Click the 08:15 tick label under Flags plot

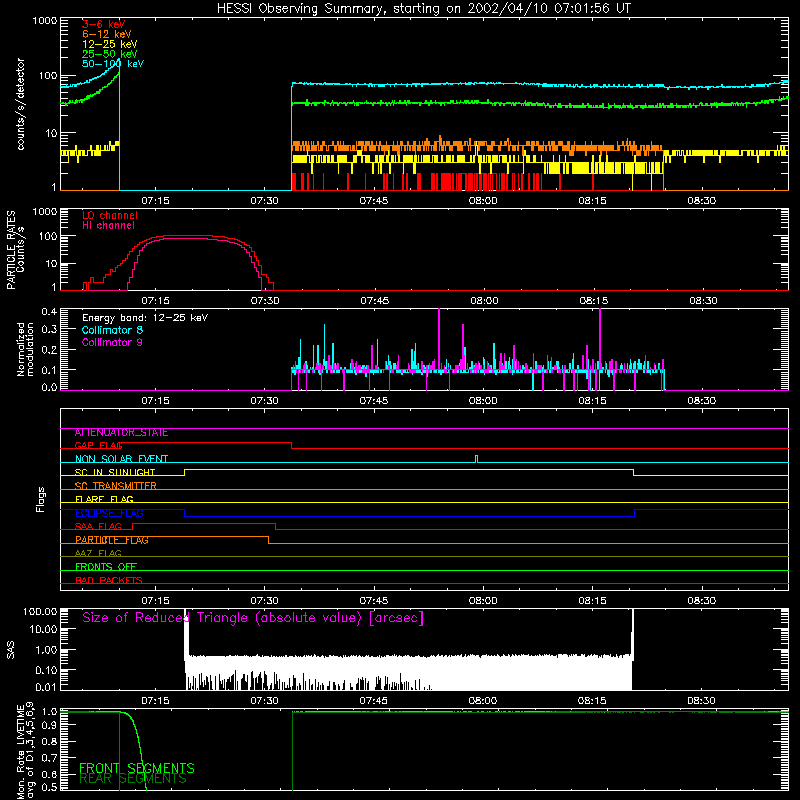coord(592,601)
